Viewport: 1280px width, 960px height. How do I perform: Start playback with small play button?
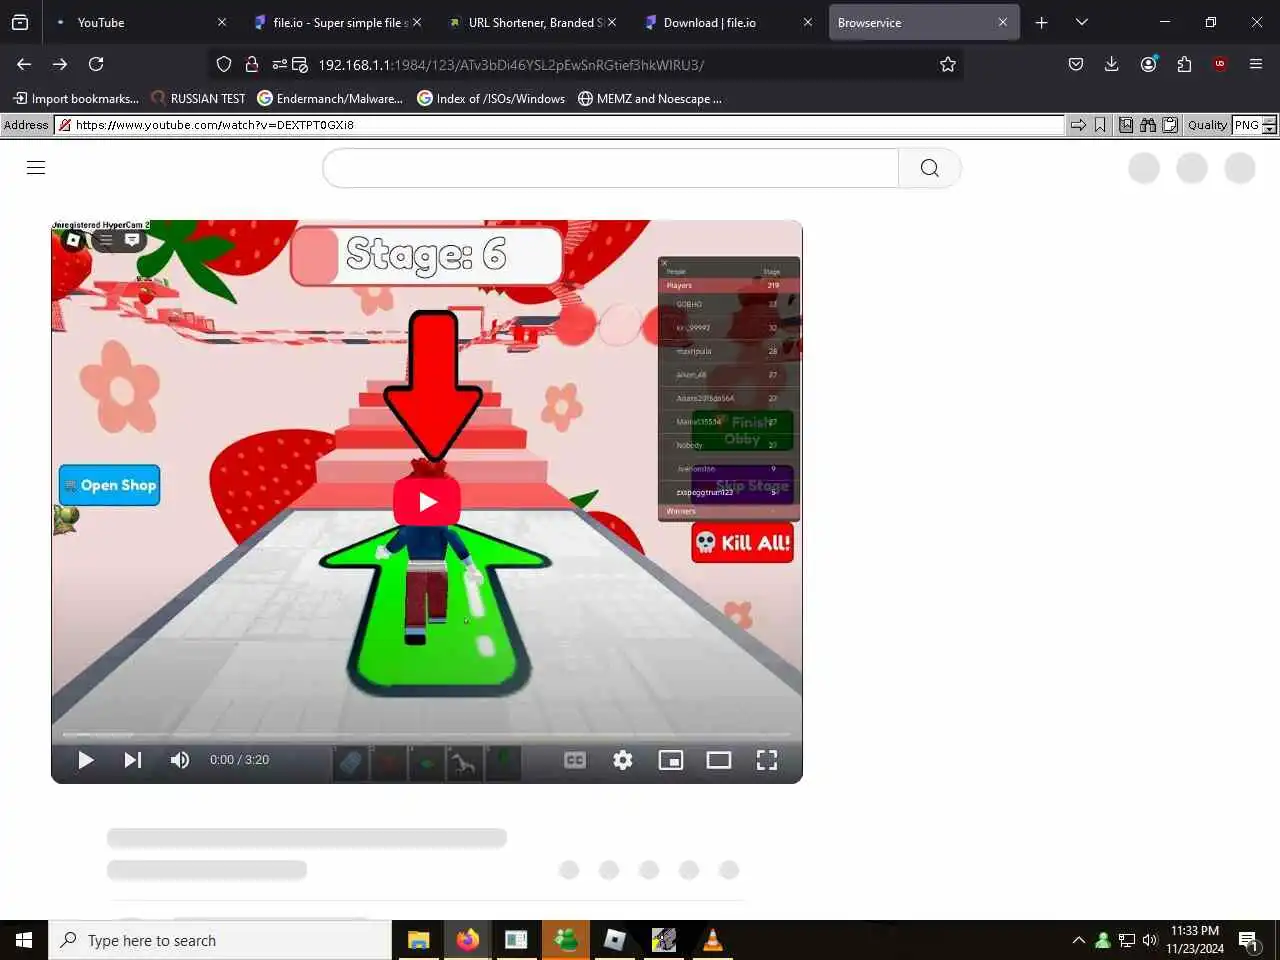point(86,760)
